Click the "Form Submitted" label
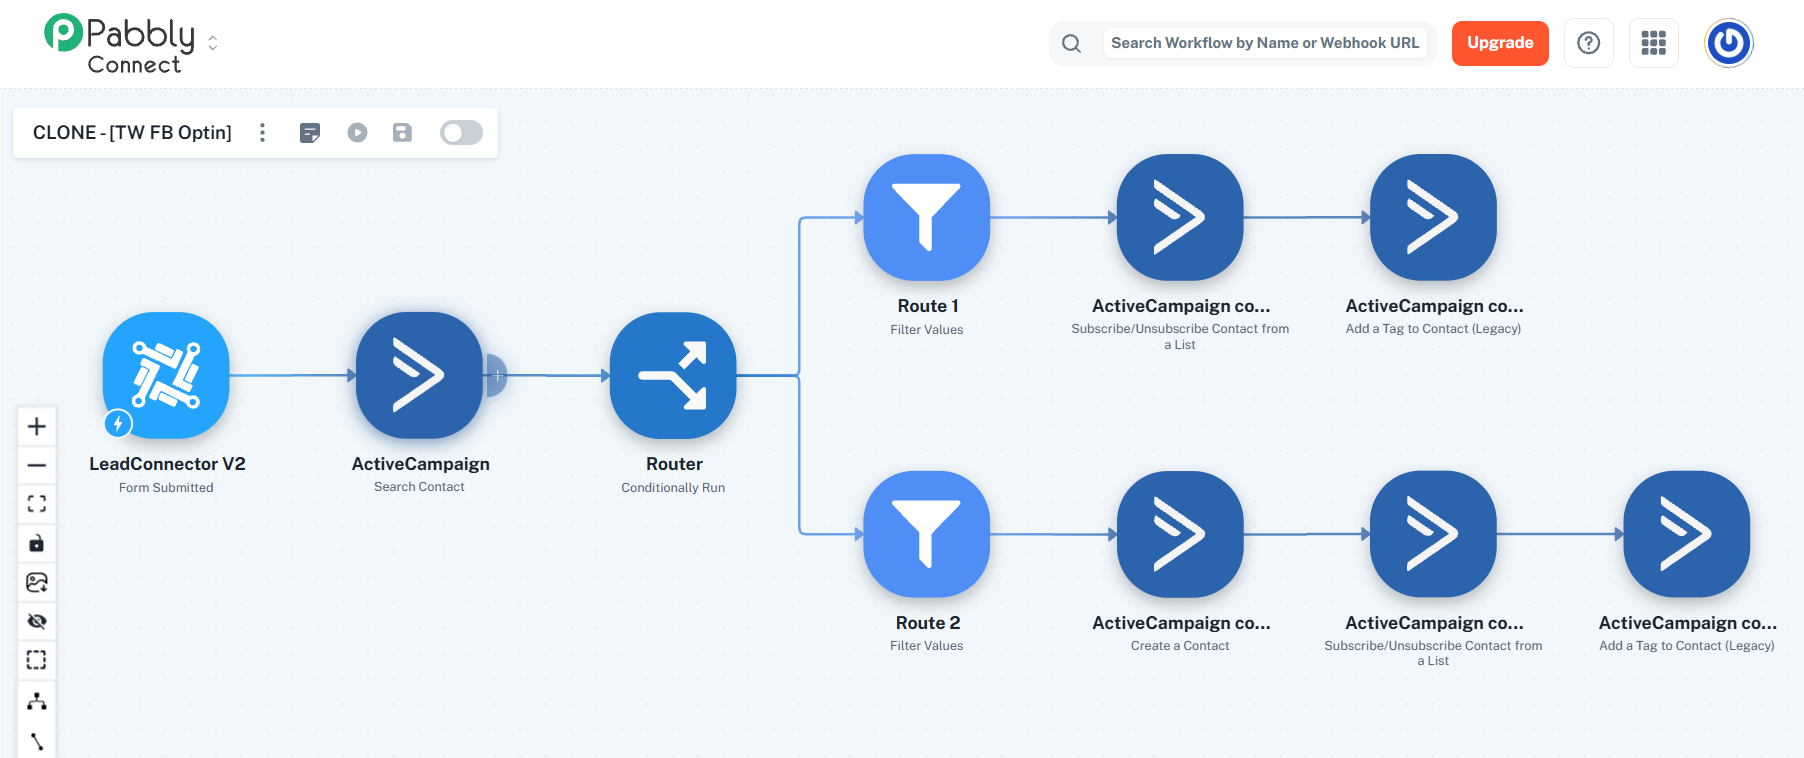Image resolution: width=1804 pixels, height=758 pixels. tap(166, 488)
